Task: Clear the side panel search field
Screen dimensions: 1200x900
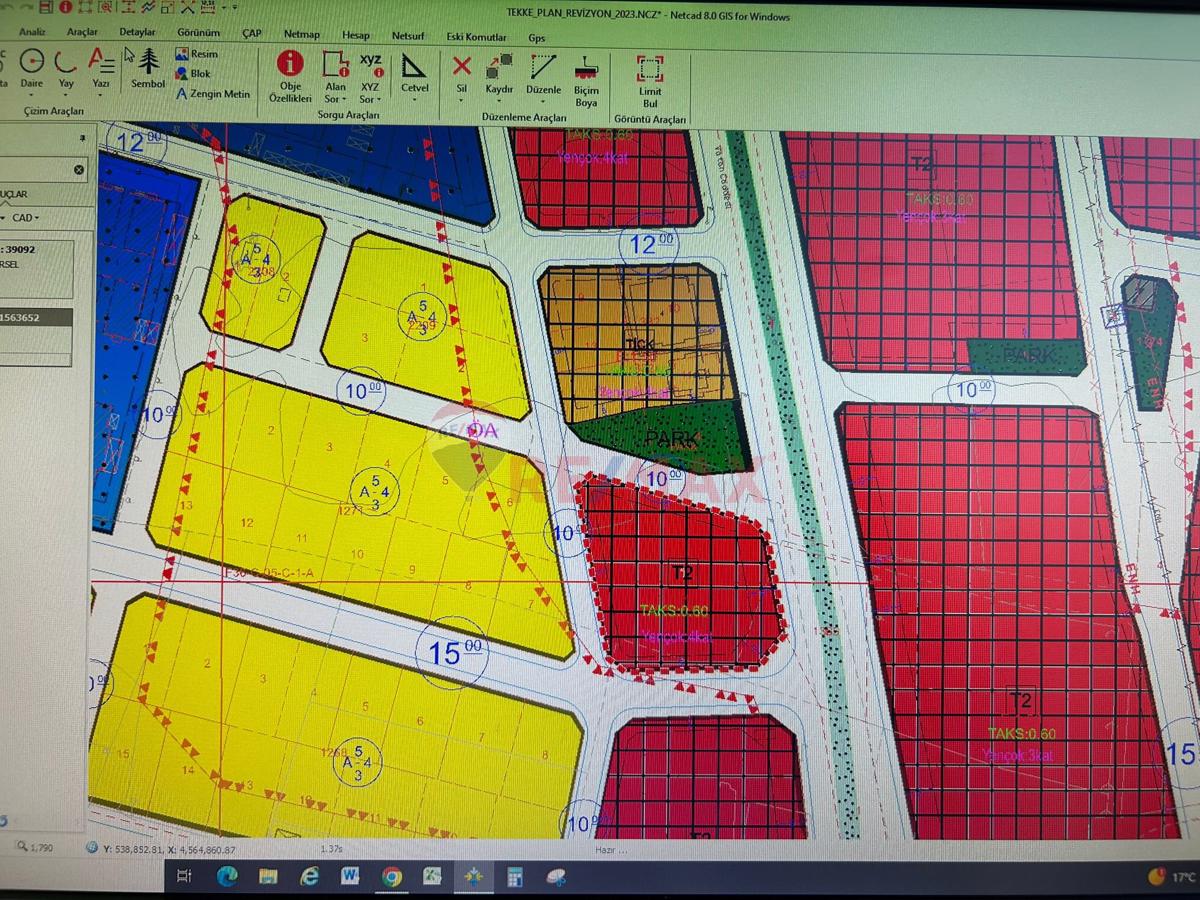Action: click(x=79, y=170)
